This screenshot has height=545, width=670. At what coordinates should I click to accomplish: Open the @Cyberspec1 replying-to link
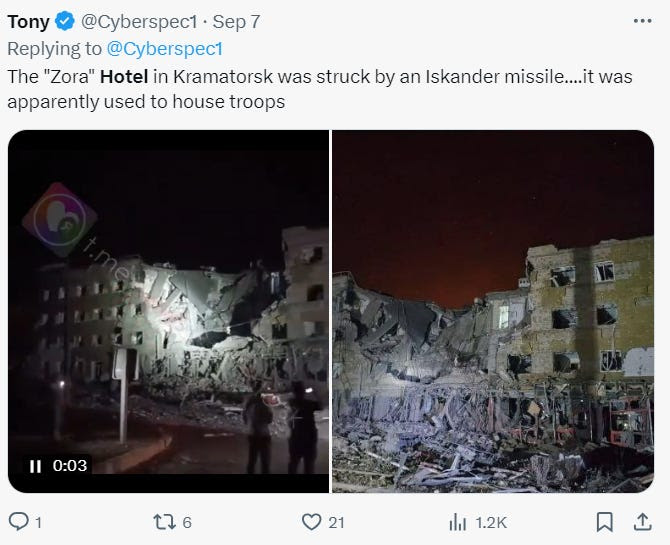[165, 49]
